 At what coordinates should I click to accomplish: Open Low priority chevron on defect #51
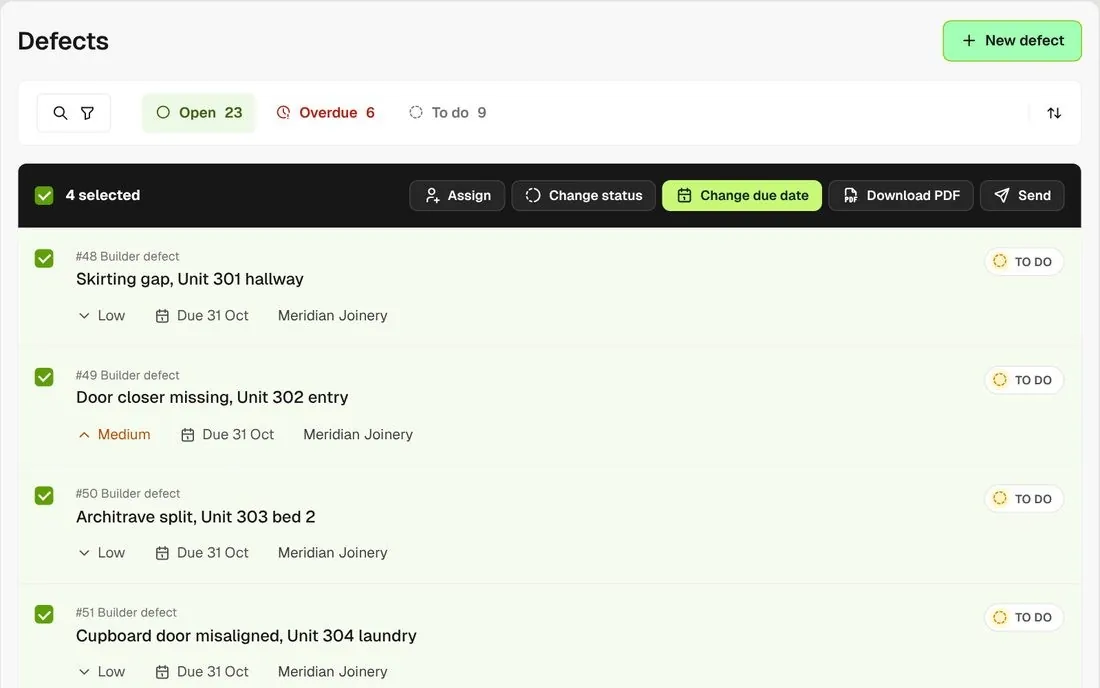tap(84, 672)
